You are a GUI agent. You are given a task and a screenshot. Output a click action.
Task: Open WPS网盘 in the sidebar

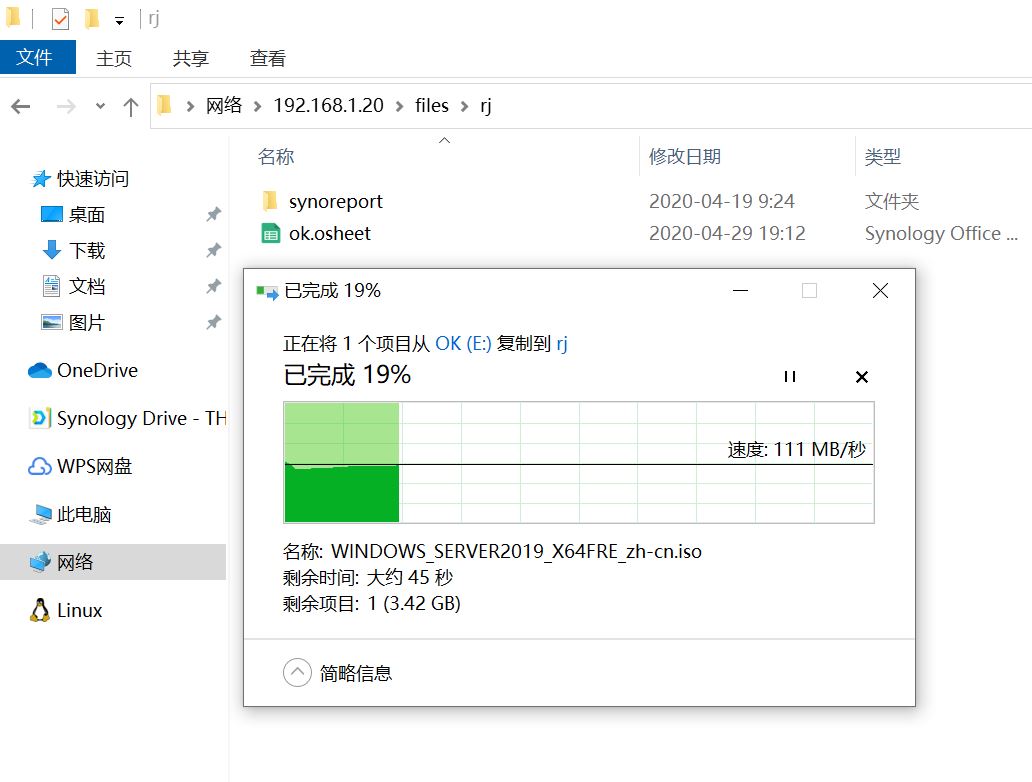(94, 466)
